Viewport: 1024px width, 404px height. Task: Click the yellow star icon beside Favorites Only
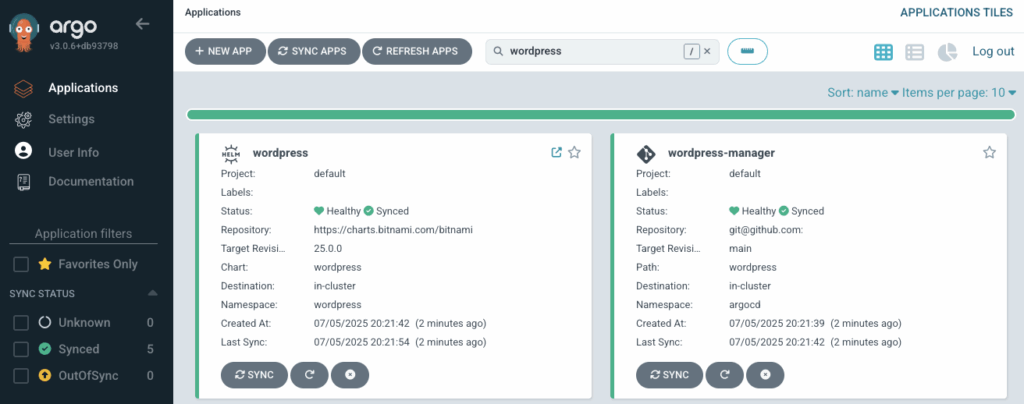point(45,264)
